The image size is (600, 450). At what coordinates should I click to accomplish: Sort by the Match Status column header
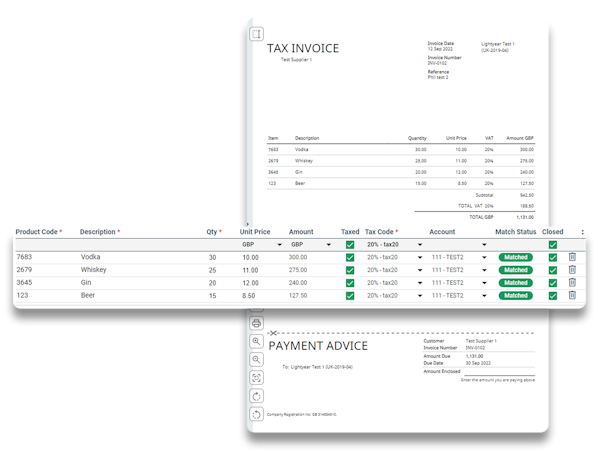515,232
